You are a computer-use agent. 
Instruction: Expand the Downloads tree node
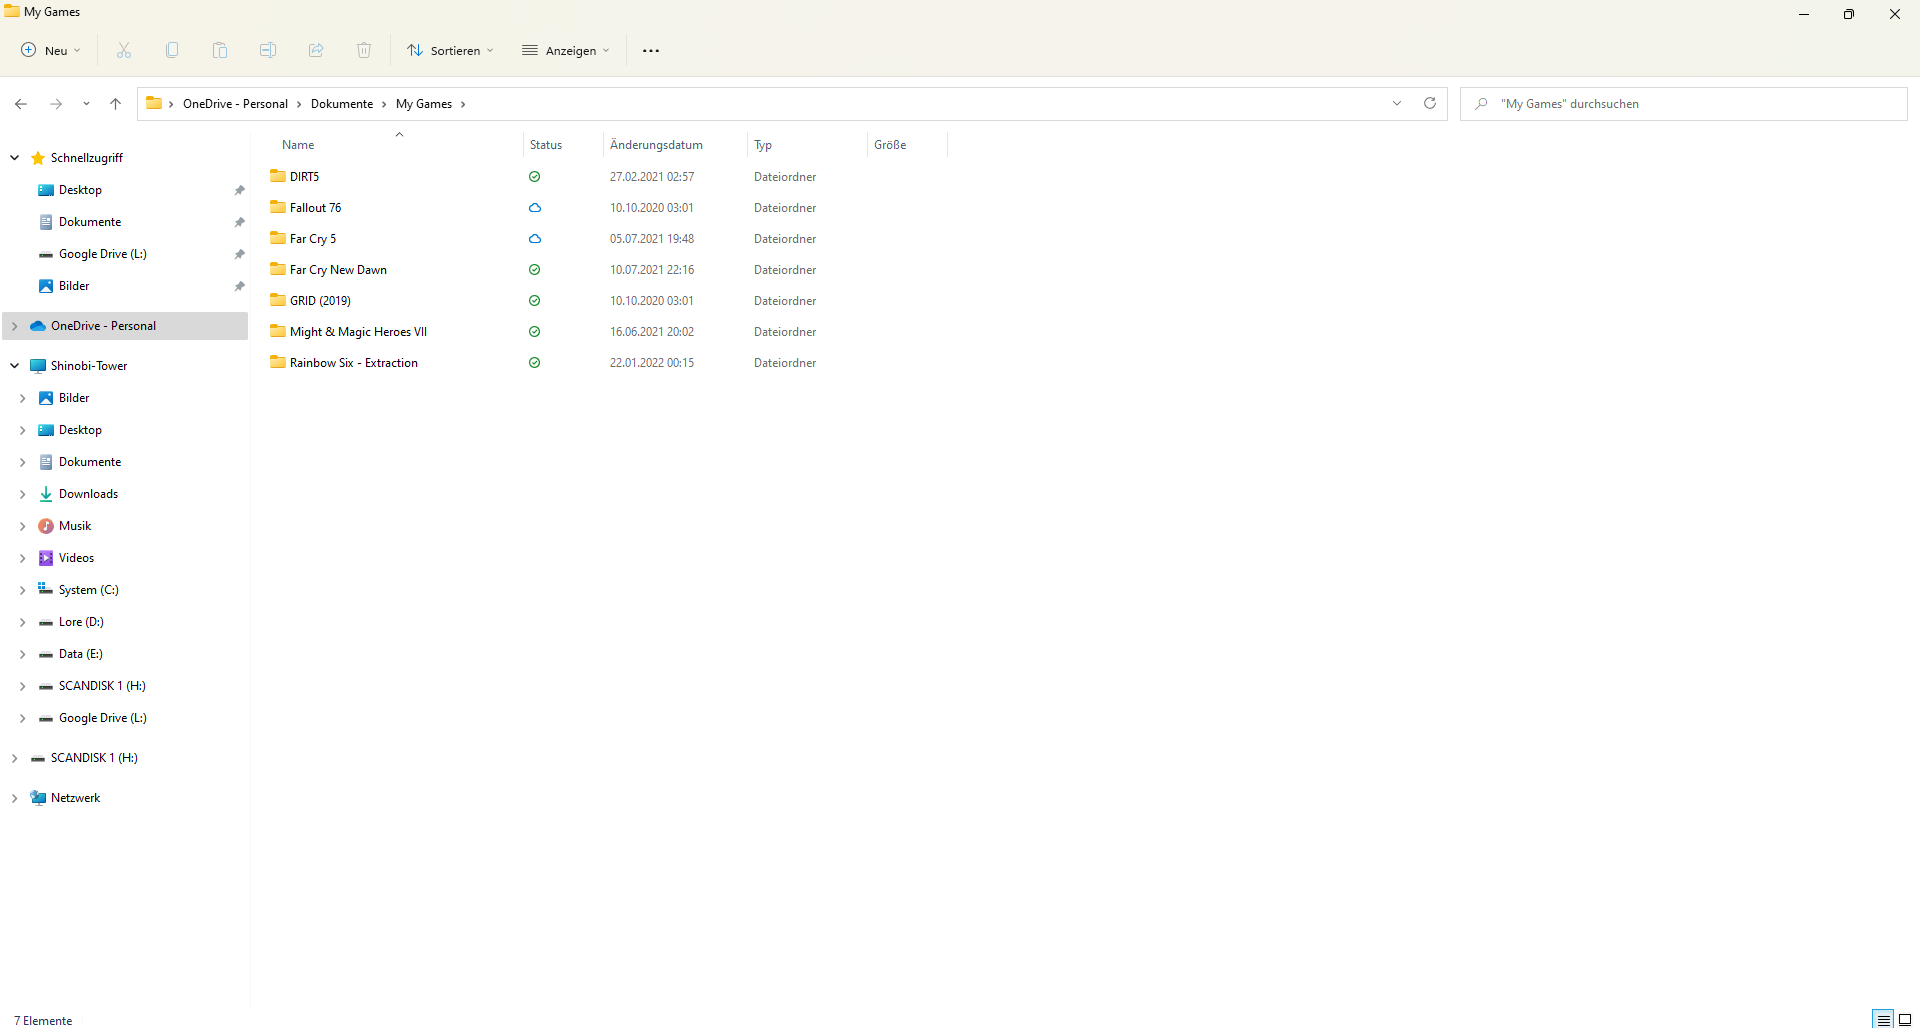[x=23, y=494]
